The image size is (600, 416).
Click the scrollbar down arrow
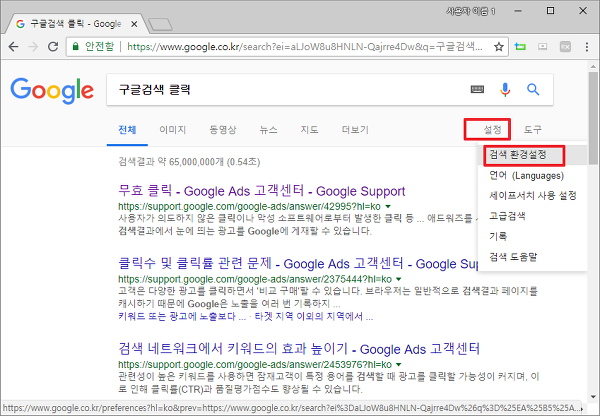(593, 397)
